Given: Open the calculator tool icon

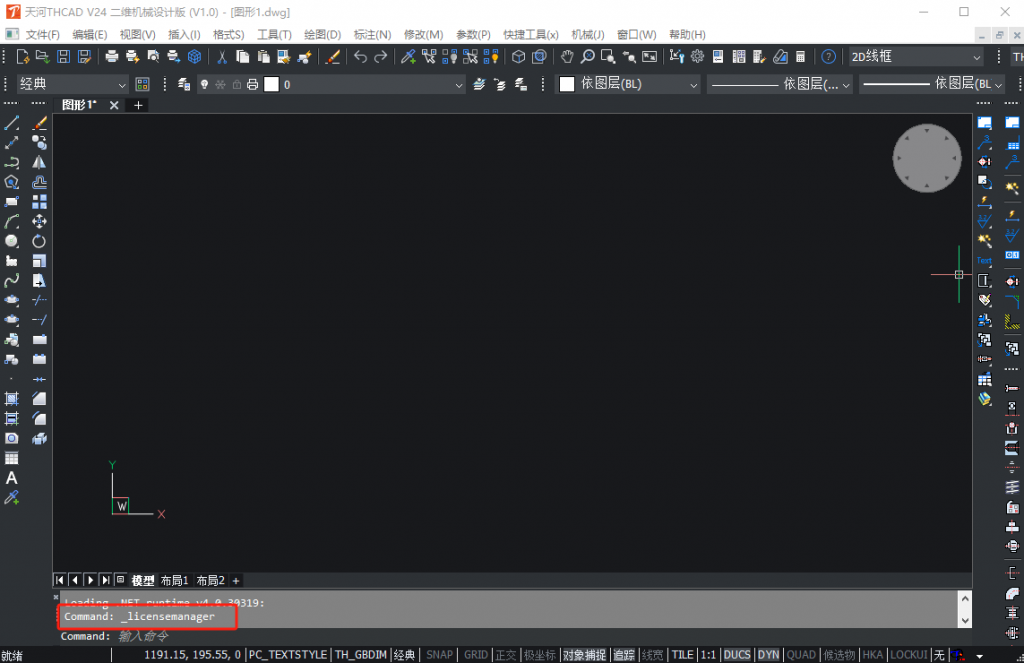Looking at the screenshot, I should click(800, 57).
